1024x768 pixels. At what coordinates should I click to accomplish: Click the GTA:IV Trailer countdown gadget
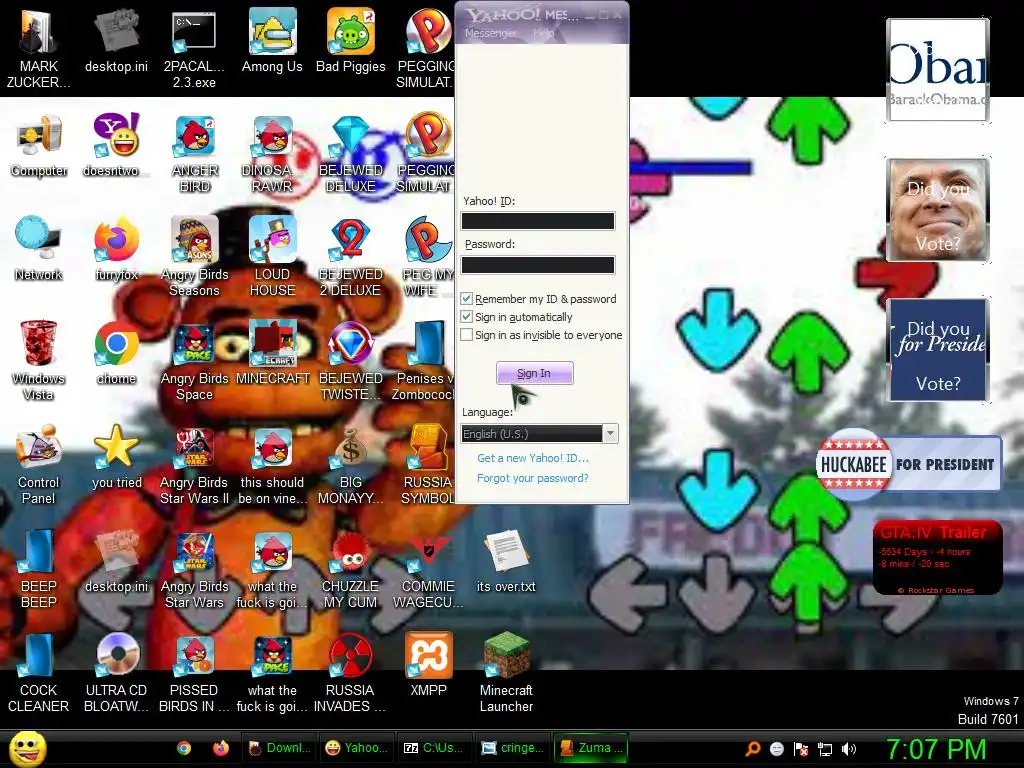937,558
